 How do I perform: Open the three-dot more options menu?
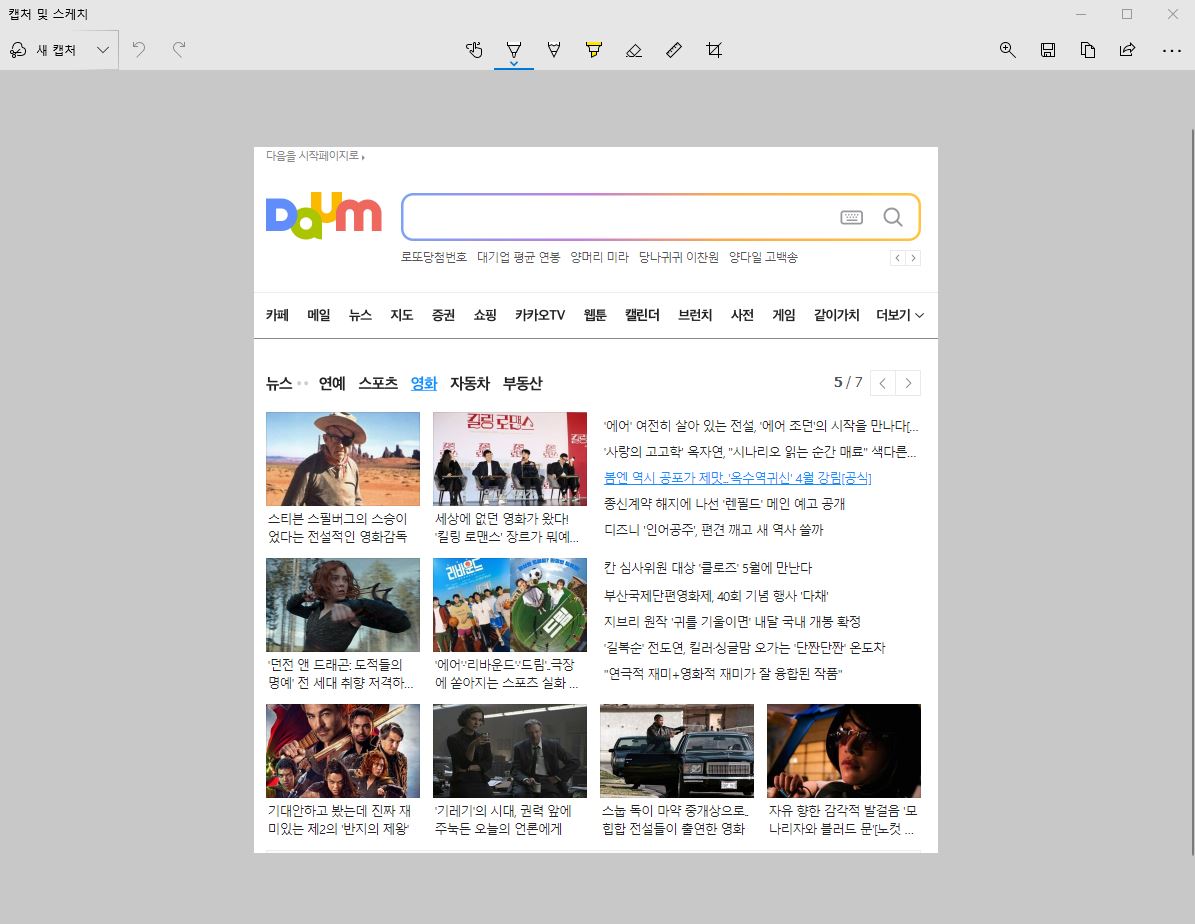(x=1172, y=50)
